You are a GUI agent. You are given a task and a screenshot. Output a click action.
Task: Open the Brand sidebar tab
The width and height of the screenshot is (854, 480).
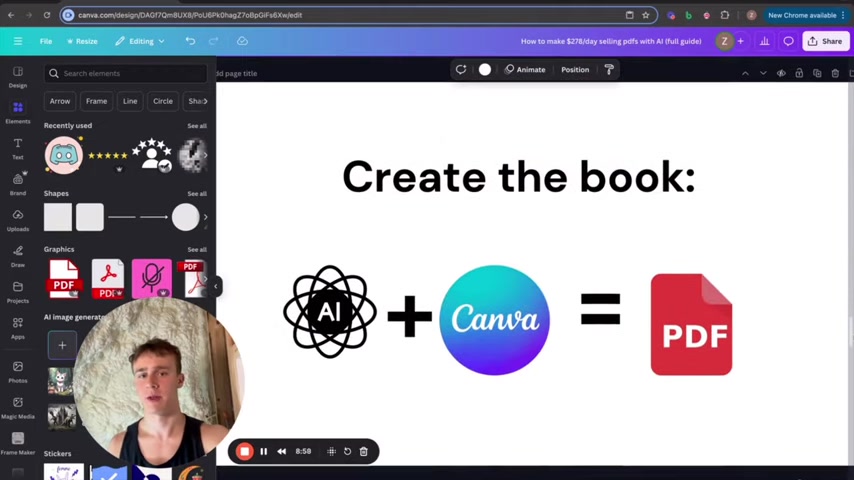[17, 184]
